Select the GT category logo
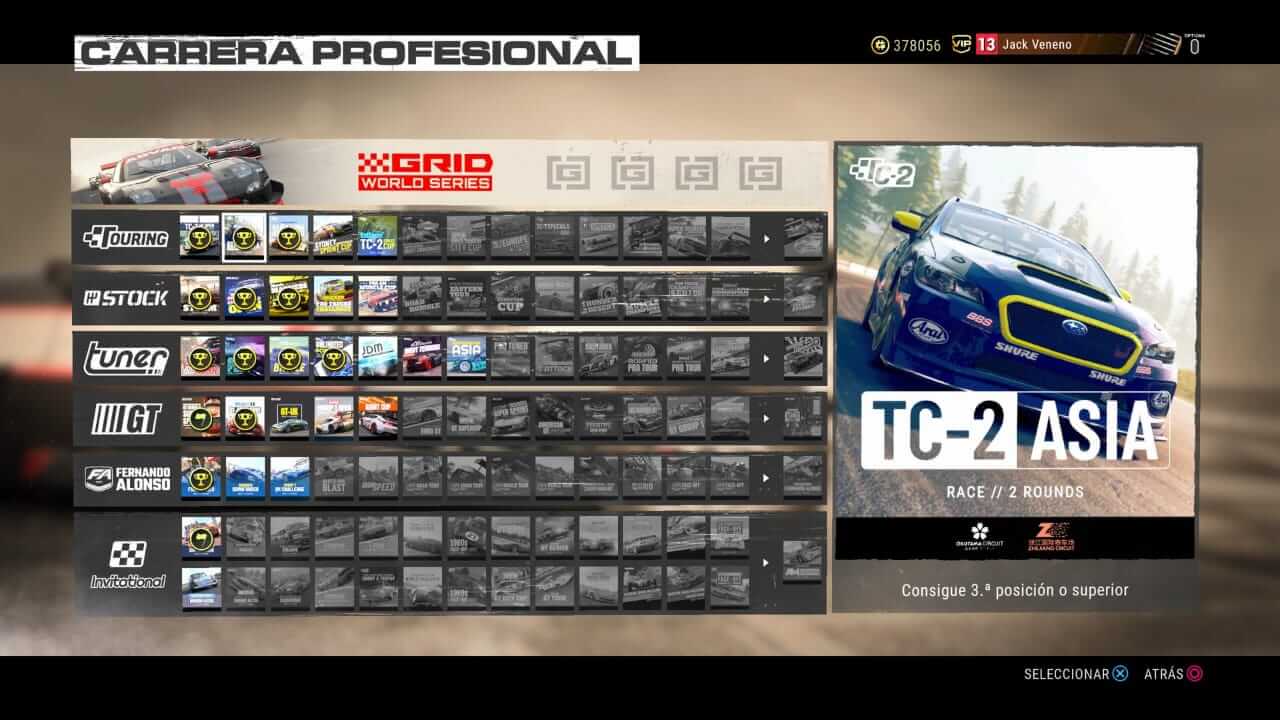 coord(125,418)
